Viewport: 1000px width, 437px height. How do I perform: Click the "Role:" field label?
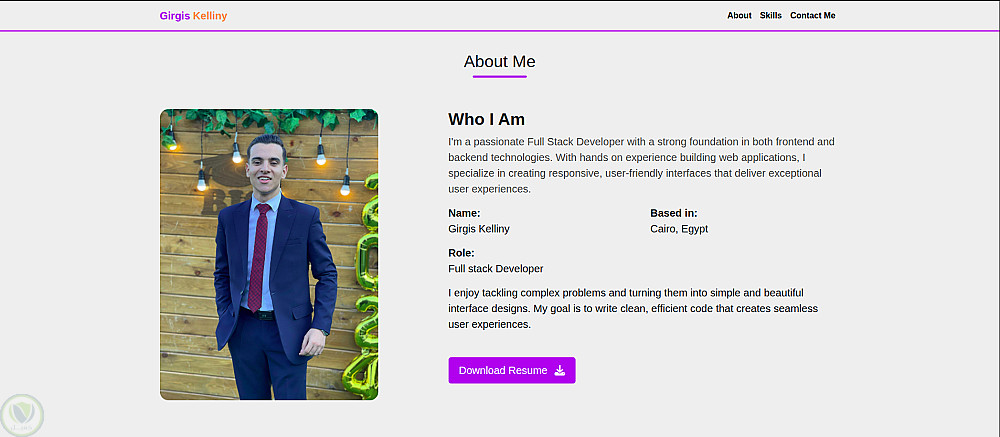pyautogui.click(x=461, y=253)
